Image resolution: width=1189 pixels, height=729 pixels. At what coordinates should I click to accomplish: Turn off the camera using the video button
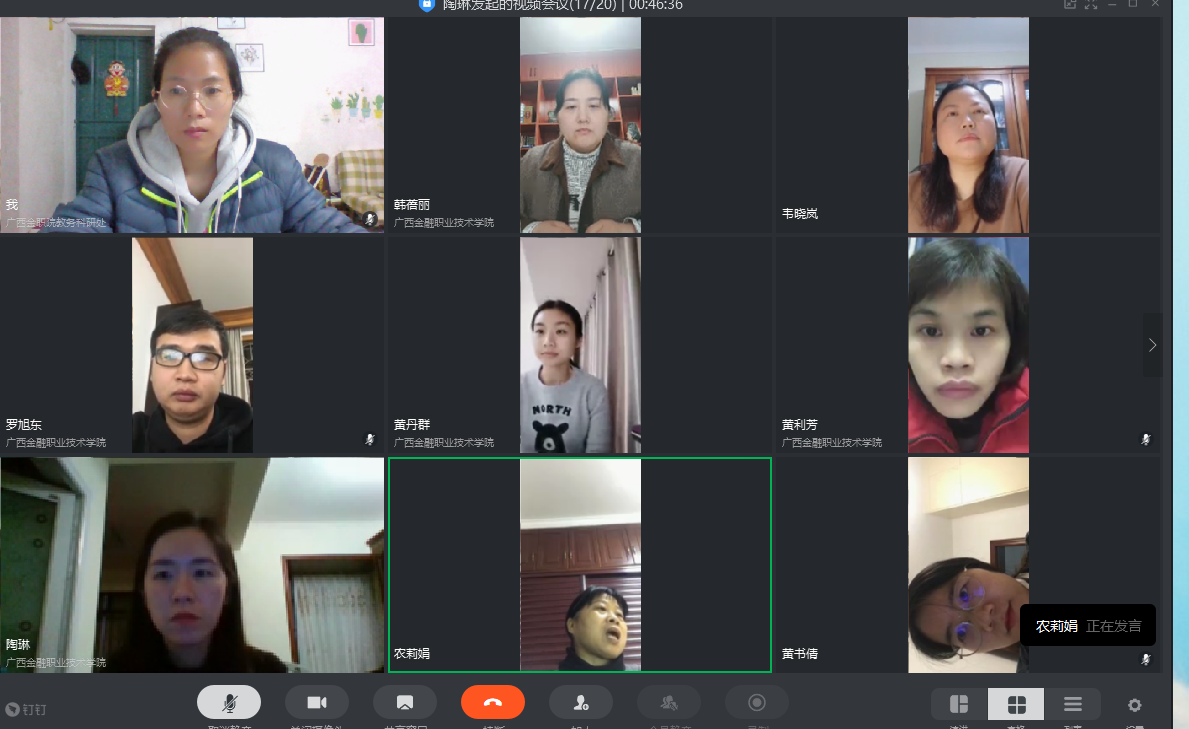pyautogui.click(x=316, y=703)
